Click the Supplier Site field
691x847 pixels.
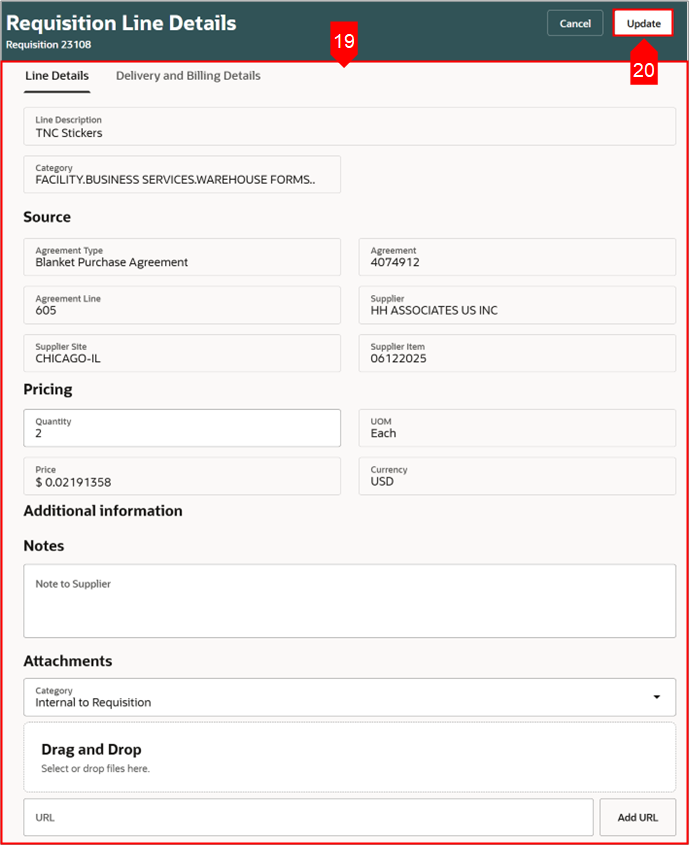(182, 353)
